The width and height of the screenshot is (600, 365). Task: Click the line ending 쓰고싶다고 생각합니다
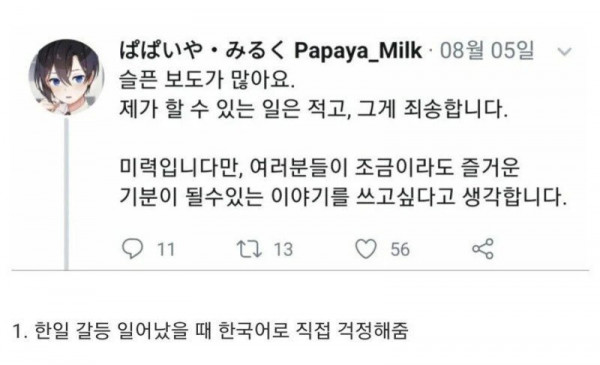pyautogui.click(x=343, y=197)
